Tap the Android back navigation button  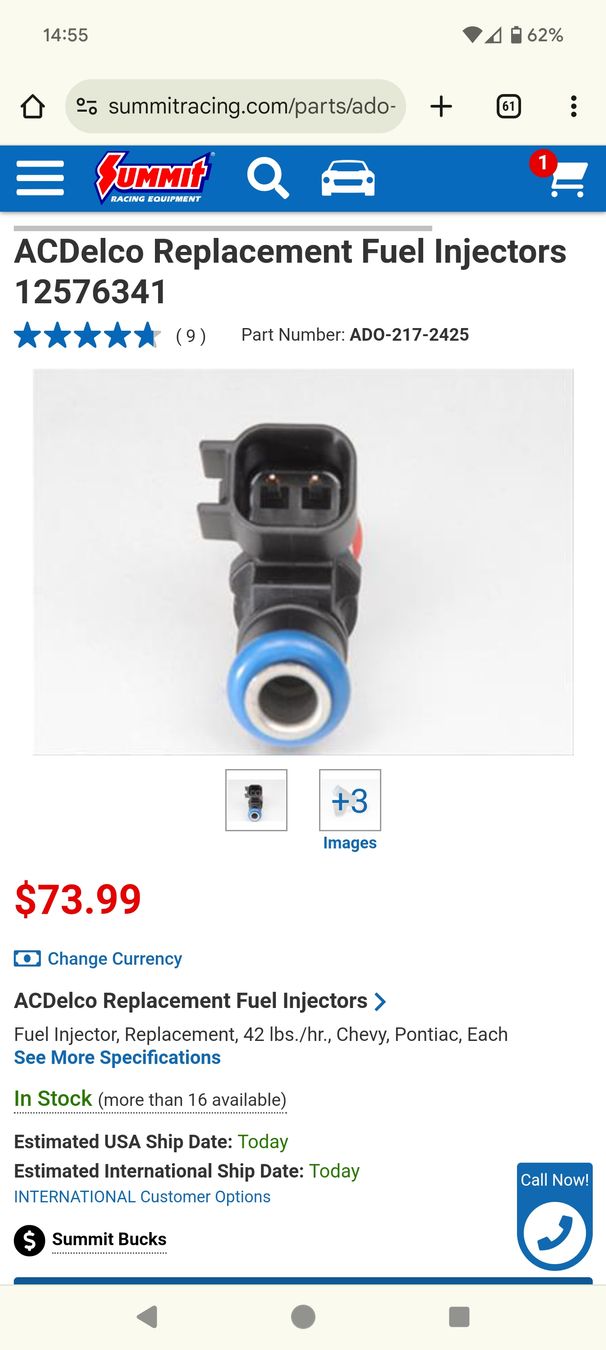click(x=147, y=1317)
